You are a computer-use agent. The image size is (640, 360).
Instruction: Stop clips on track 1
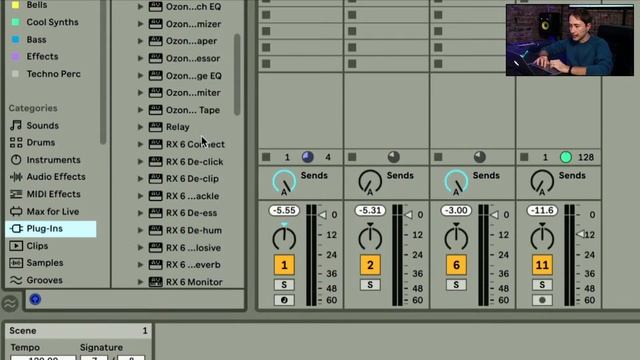tap(266, 157)
